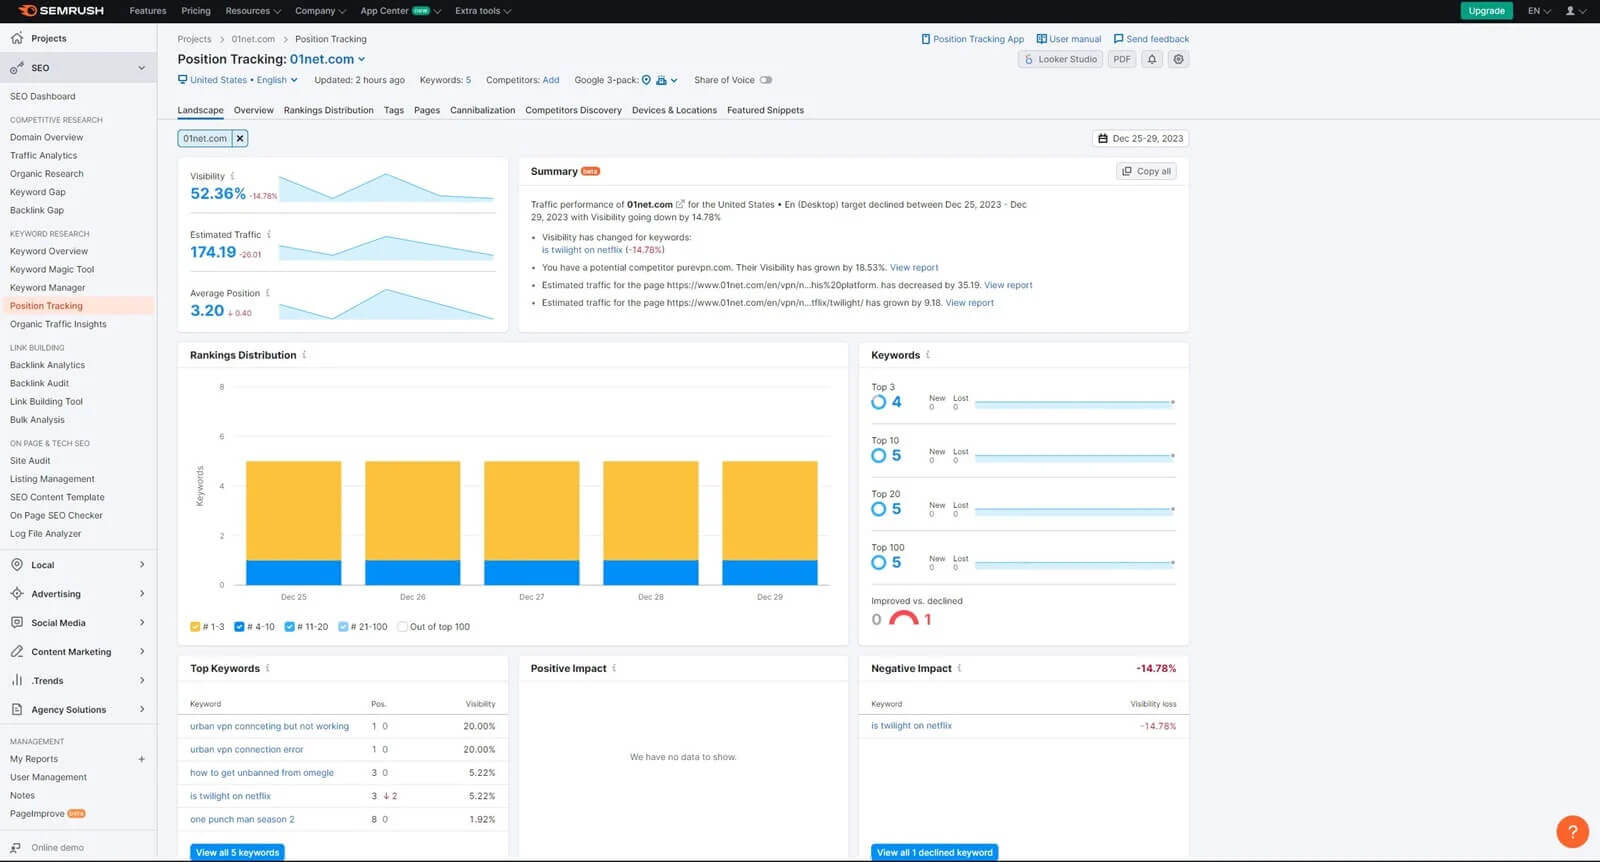1600x862 pixels.
Task: Click the Rankings Distribution info icon
Action: click(x=304, y=355)
